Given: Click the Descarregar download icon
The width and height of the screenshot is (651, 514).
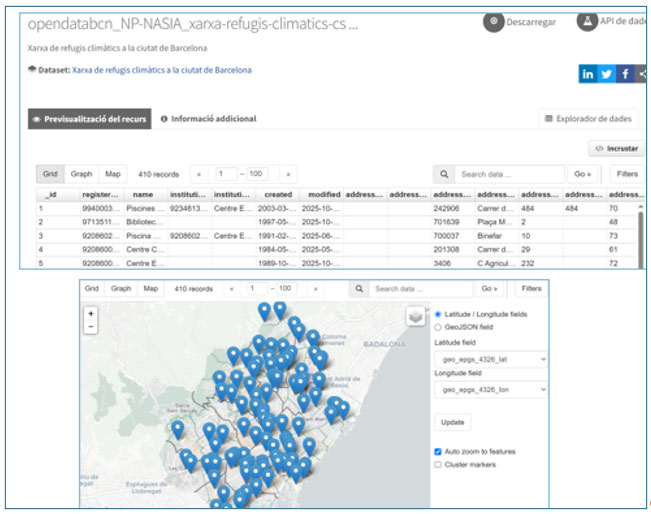Looking at the screenshot, I should tap(494, 21).
